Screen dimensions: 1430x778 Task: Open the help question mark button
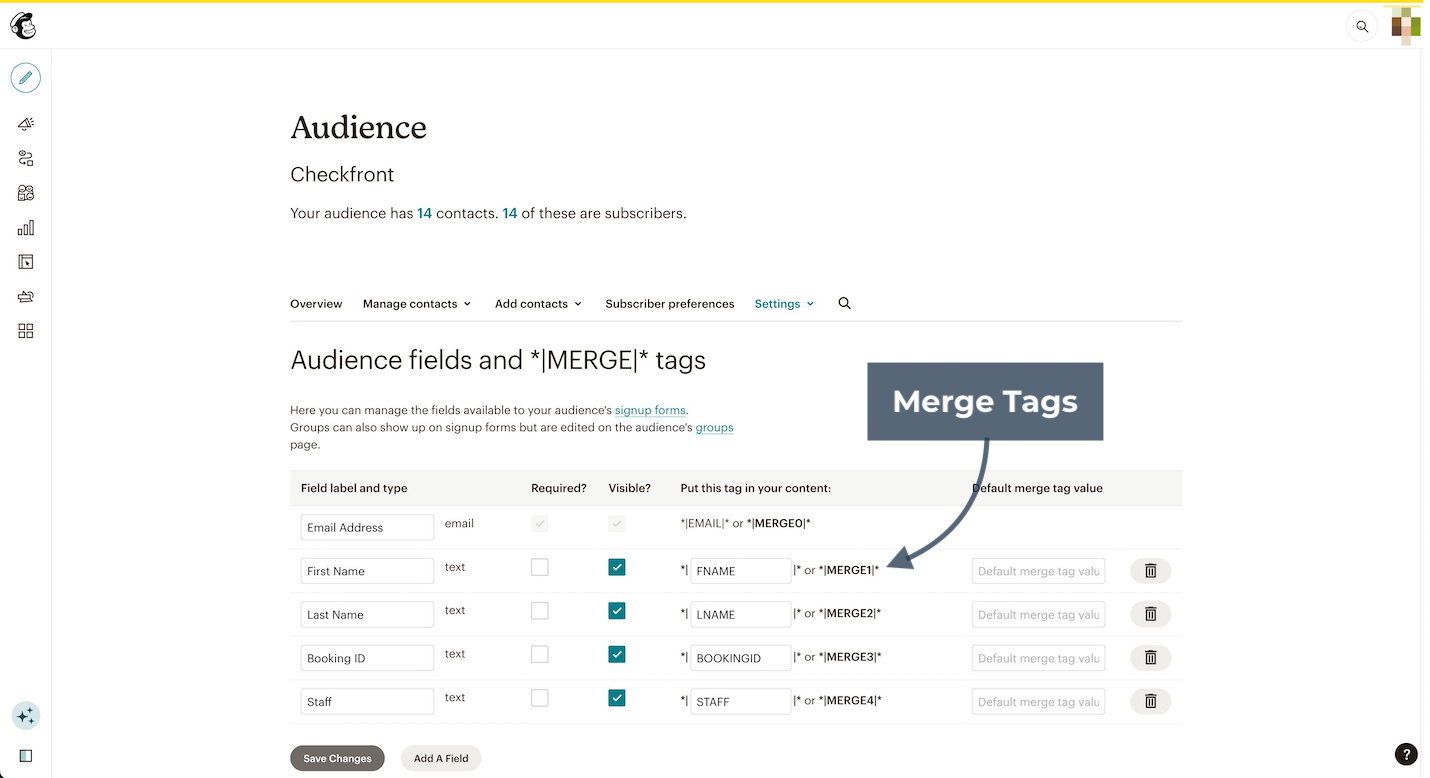tap(1405, 754)
